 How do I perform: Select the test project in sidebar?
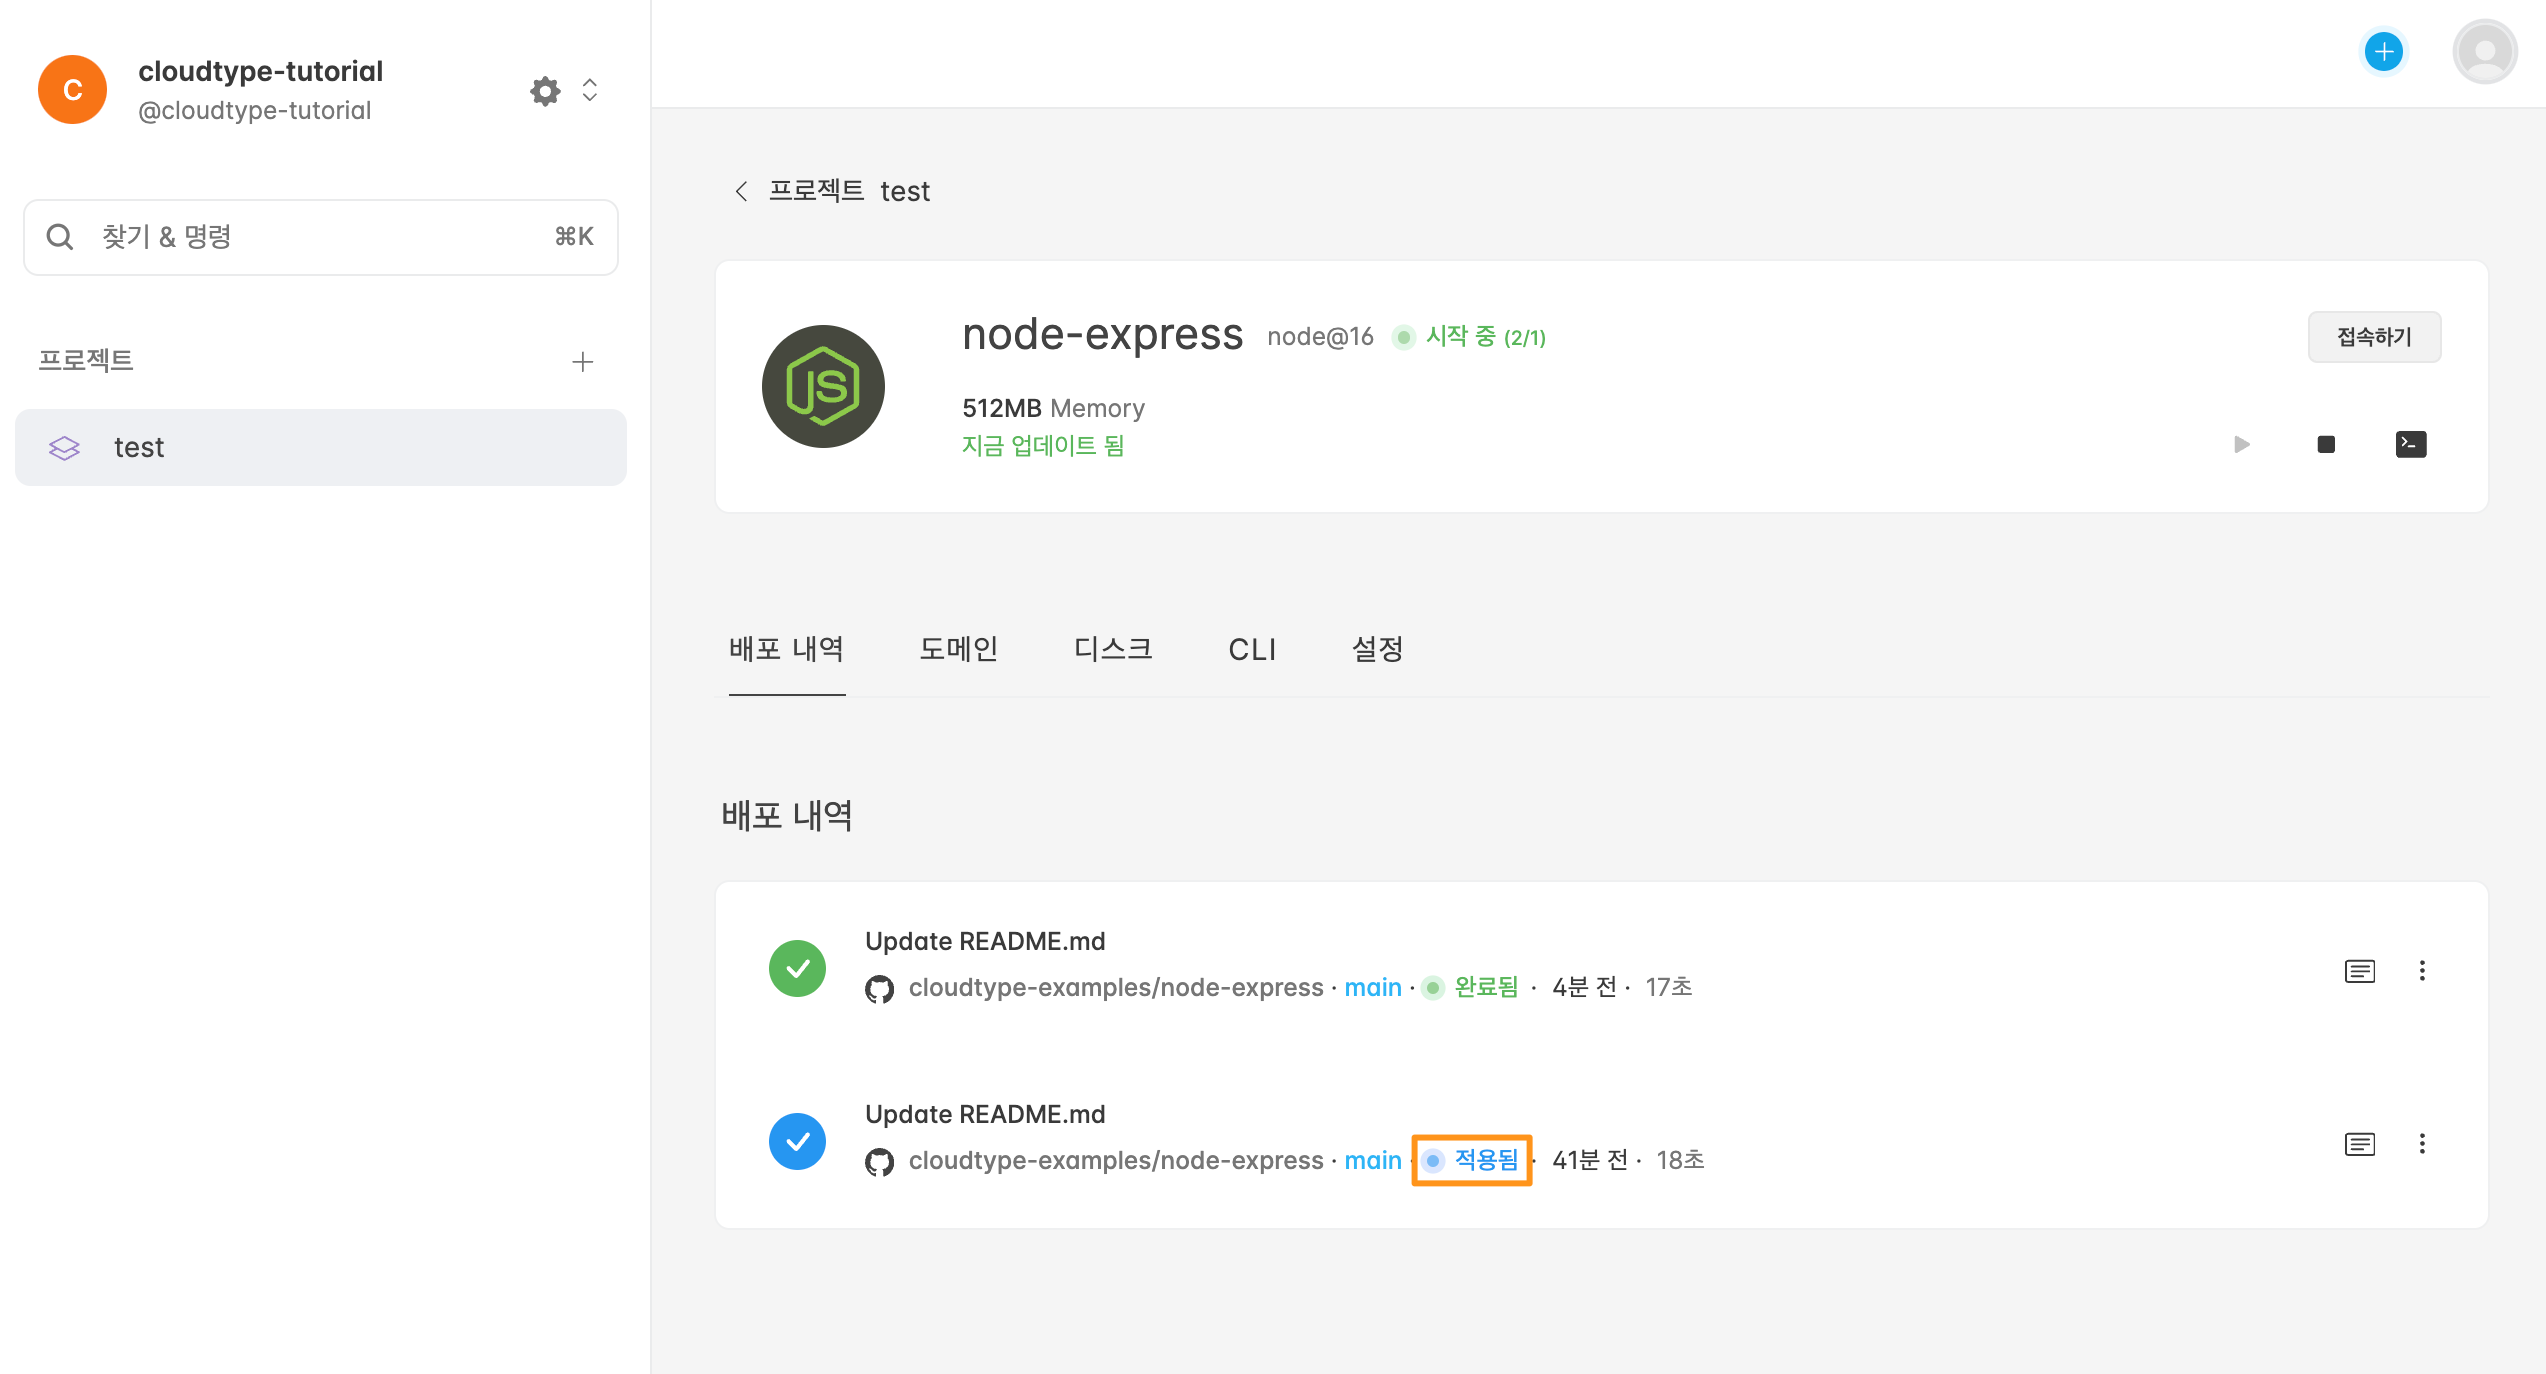(320, 447)
